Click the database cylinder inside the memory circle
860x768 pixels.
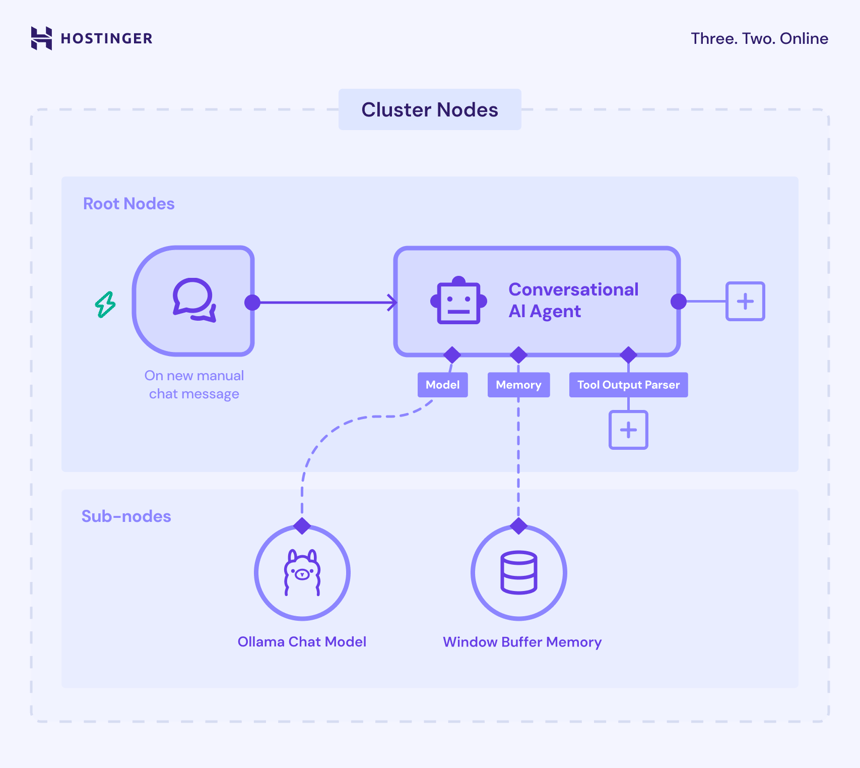(518, 570)
